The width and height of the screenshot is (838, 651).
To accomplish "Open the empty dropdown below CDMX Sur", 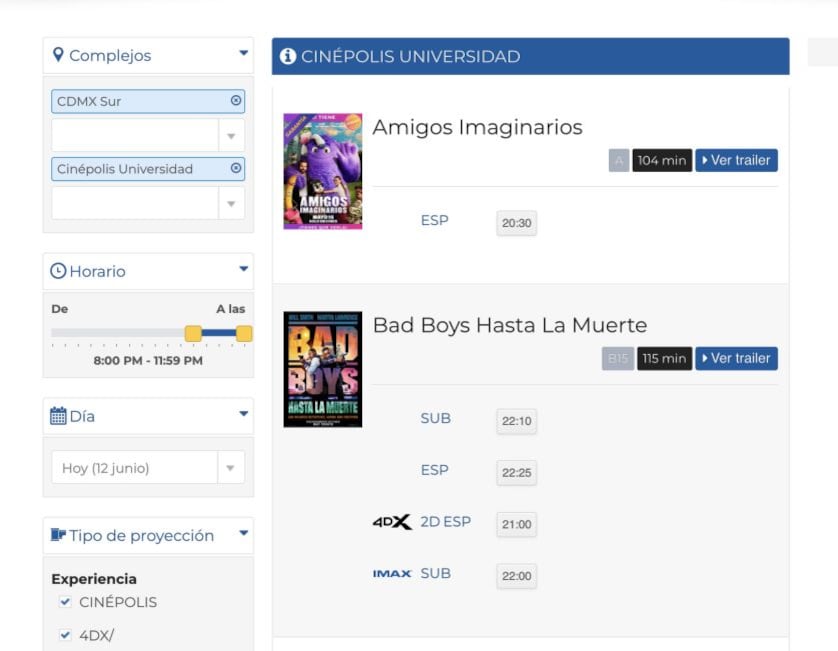I will pyautogui.click(x=231, y=135).
